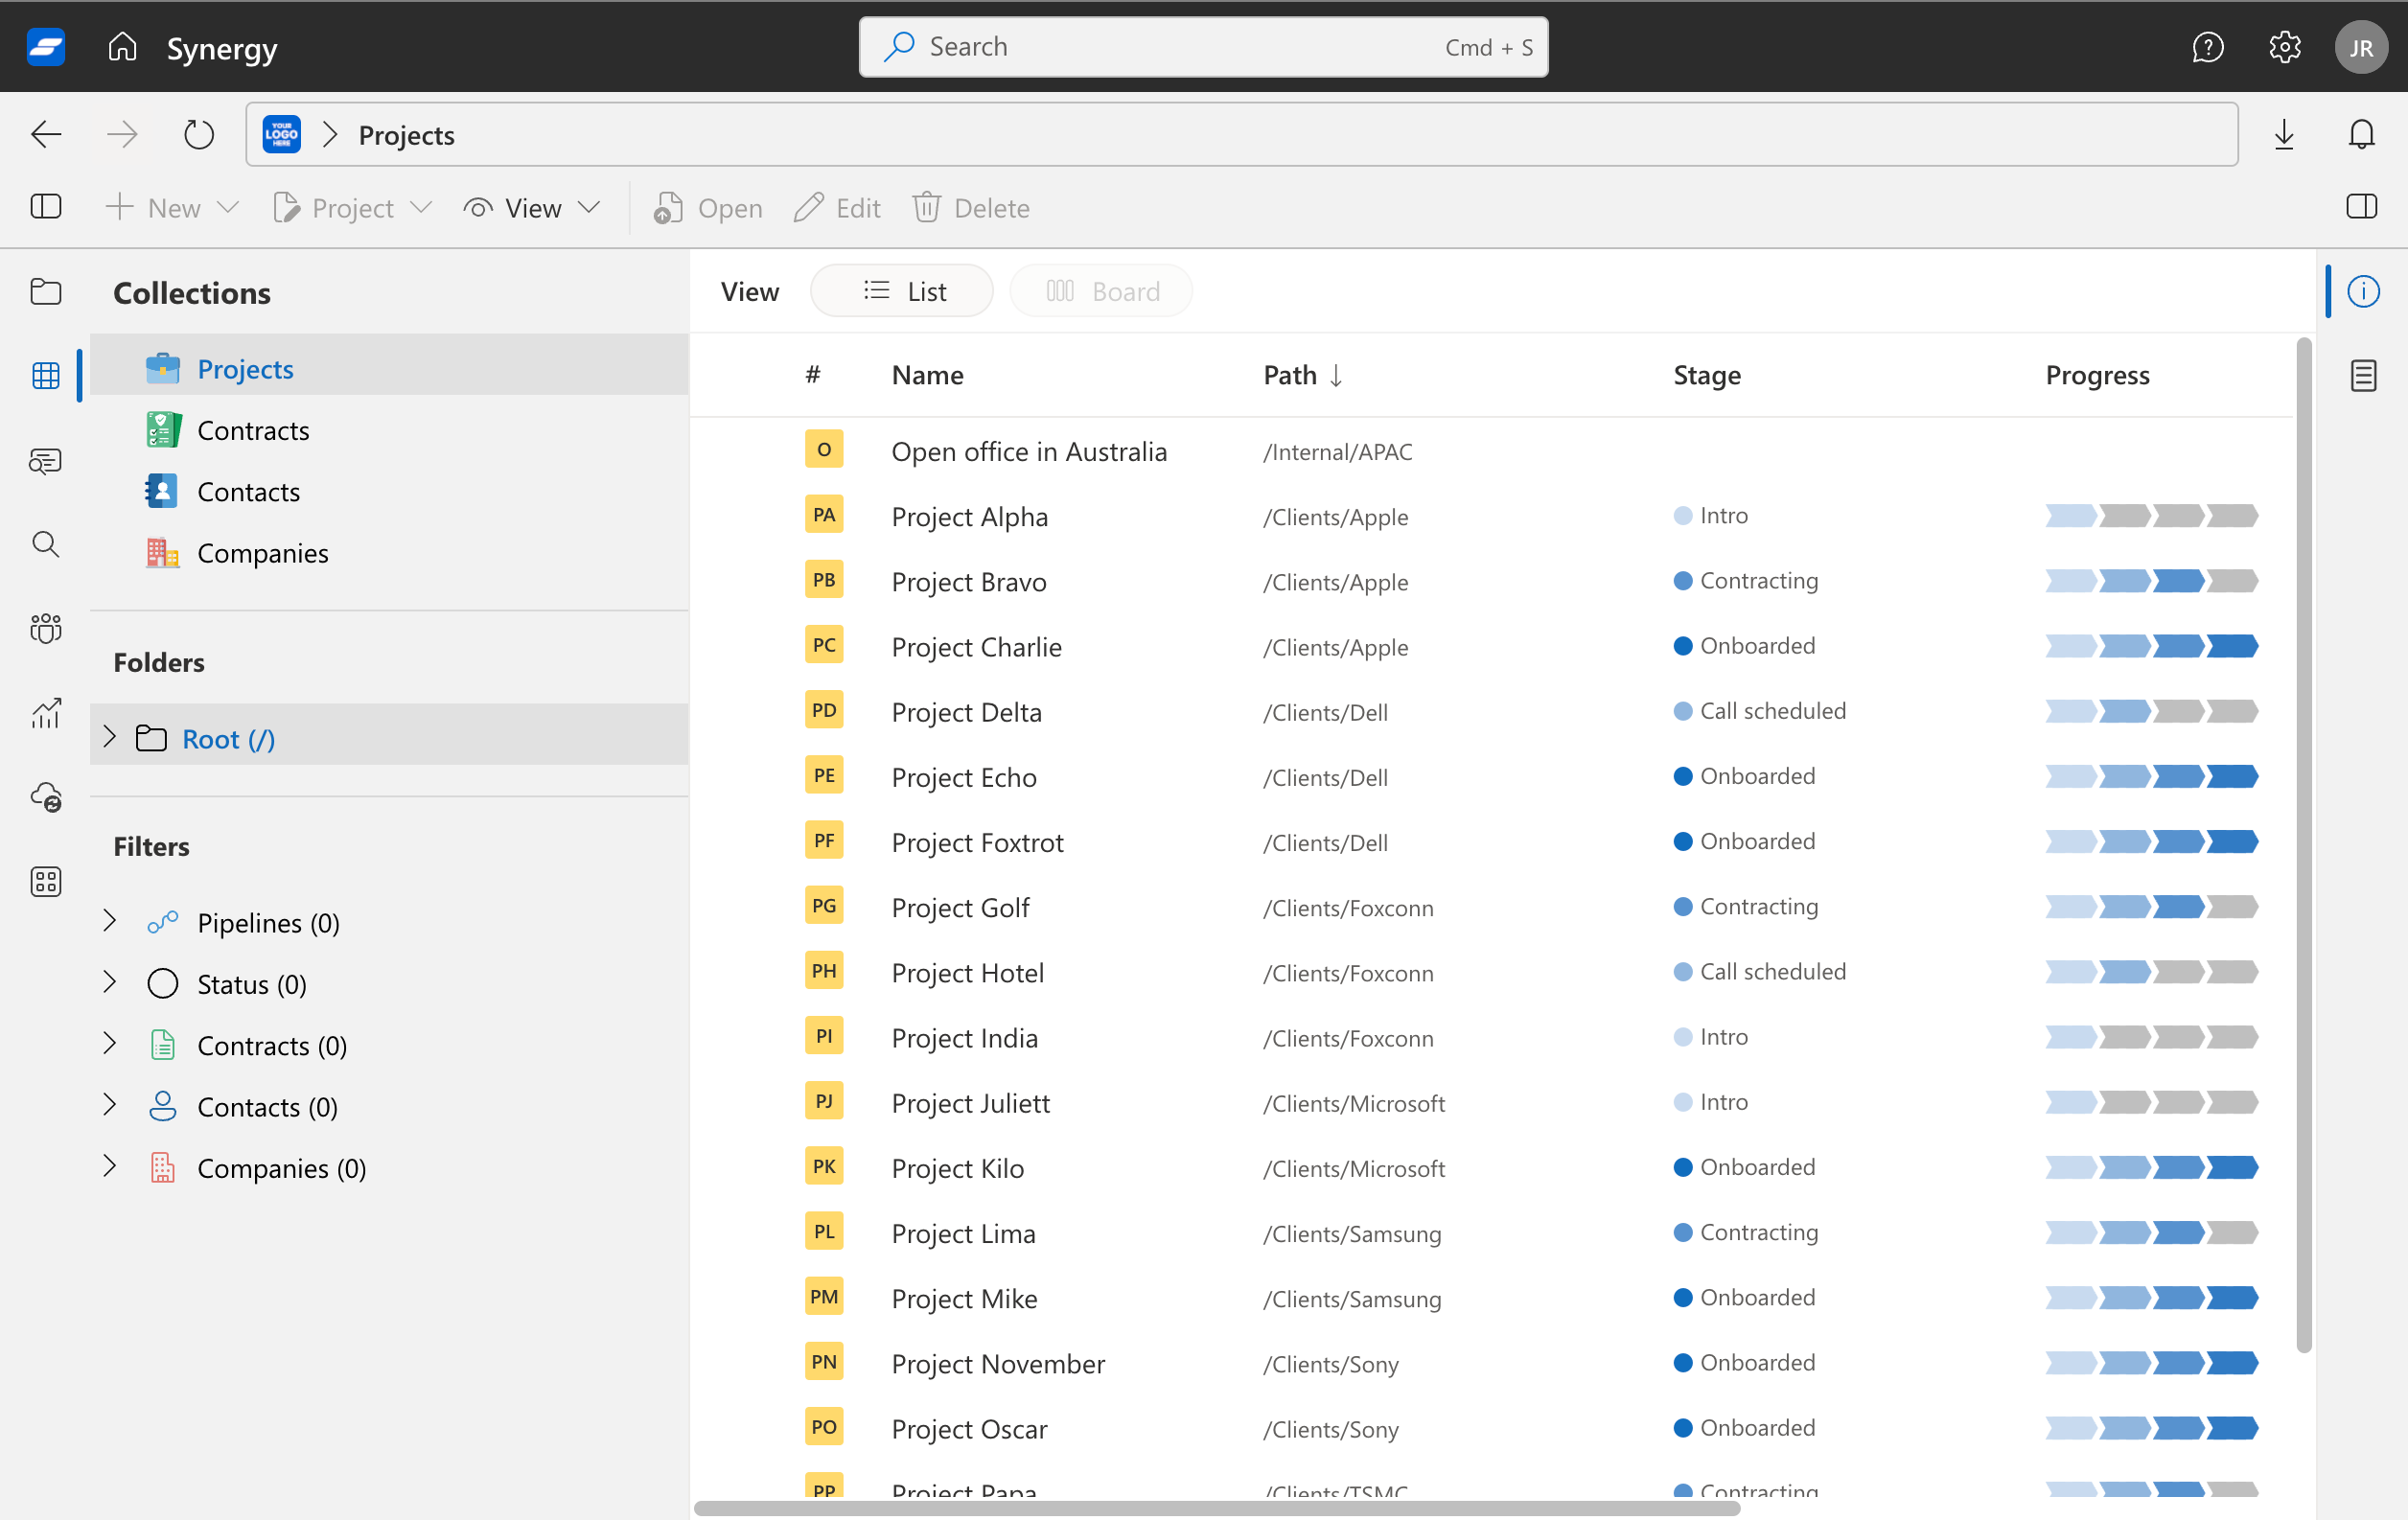The width and height of the screenshot is (2408, 1520).
Task: Click Projects in the breadcrumb
Action: coord(406,135)
